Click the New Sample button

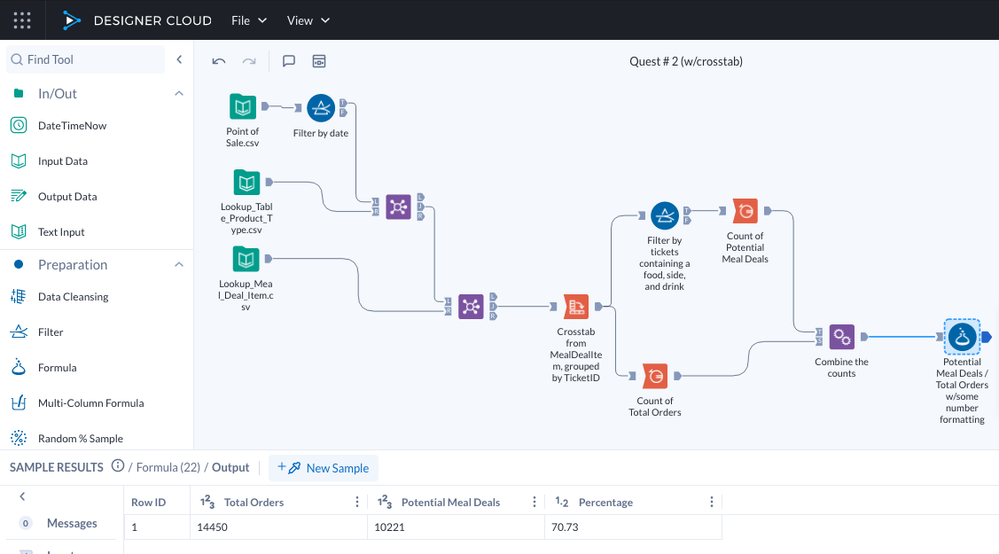324,468
